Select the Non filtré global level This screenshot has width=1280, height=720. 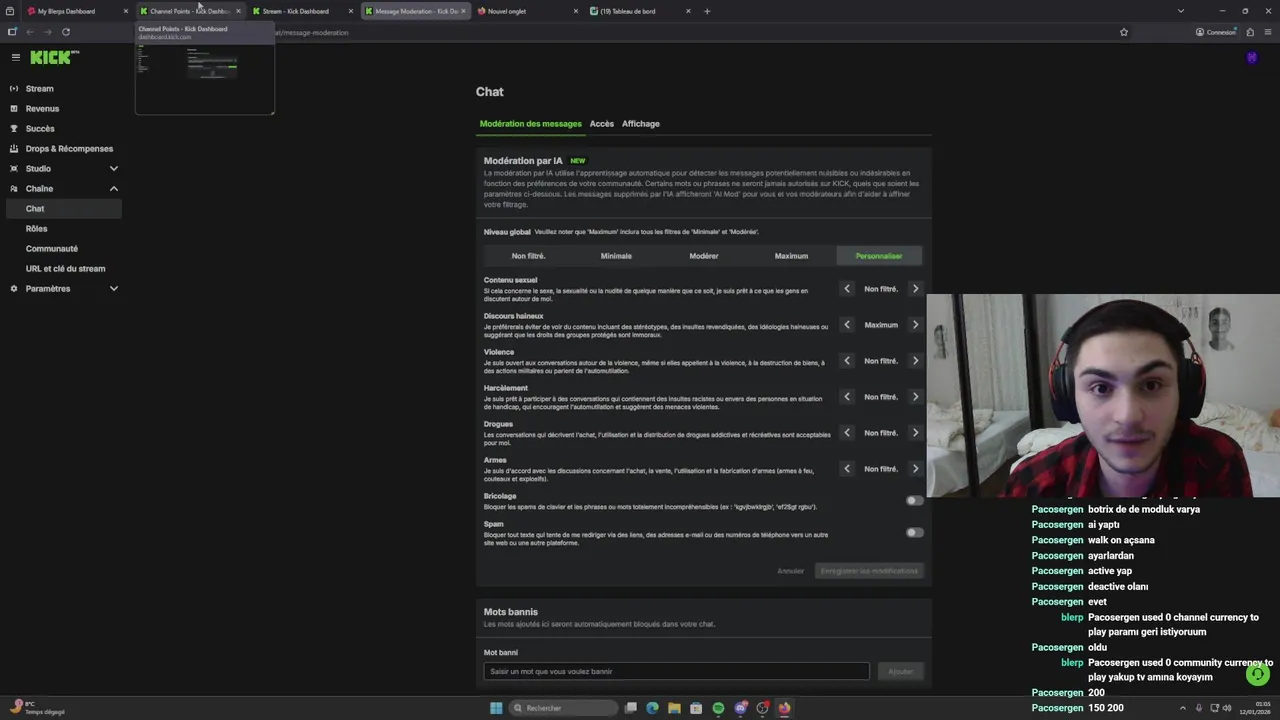[x=528, y=256]
